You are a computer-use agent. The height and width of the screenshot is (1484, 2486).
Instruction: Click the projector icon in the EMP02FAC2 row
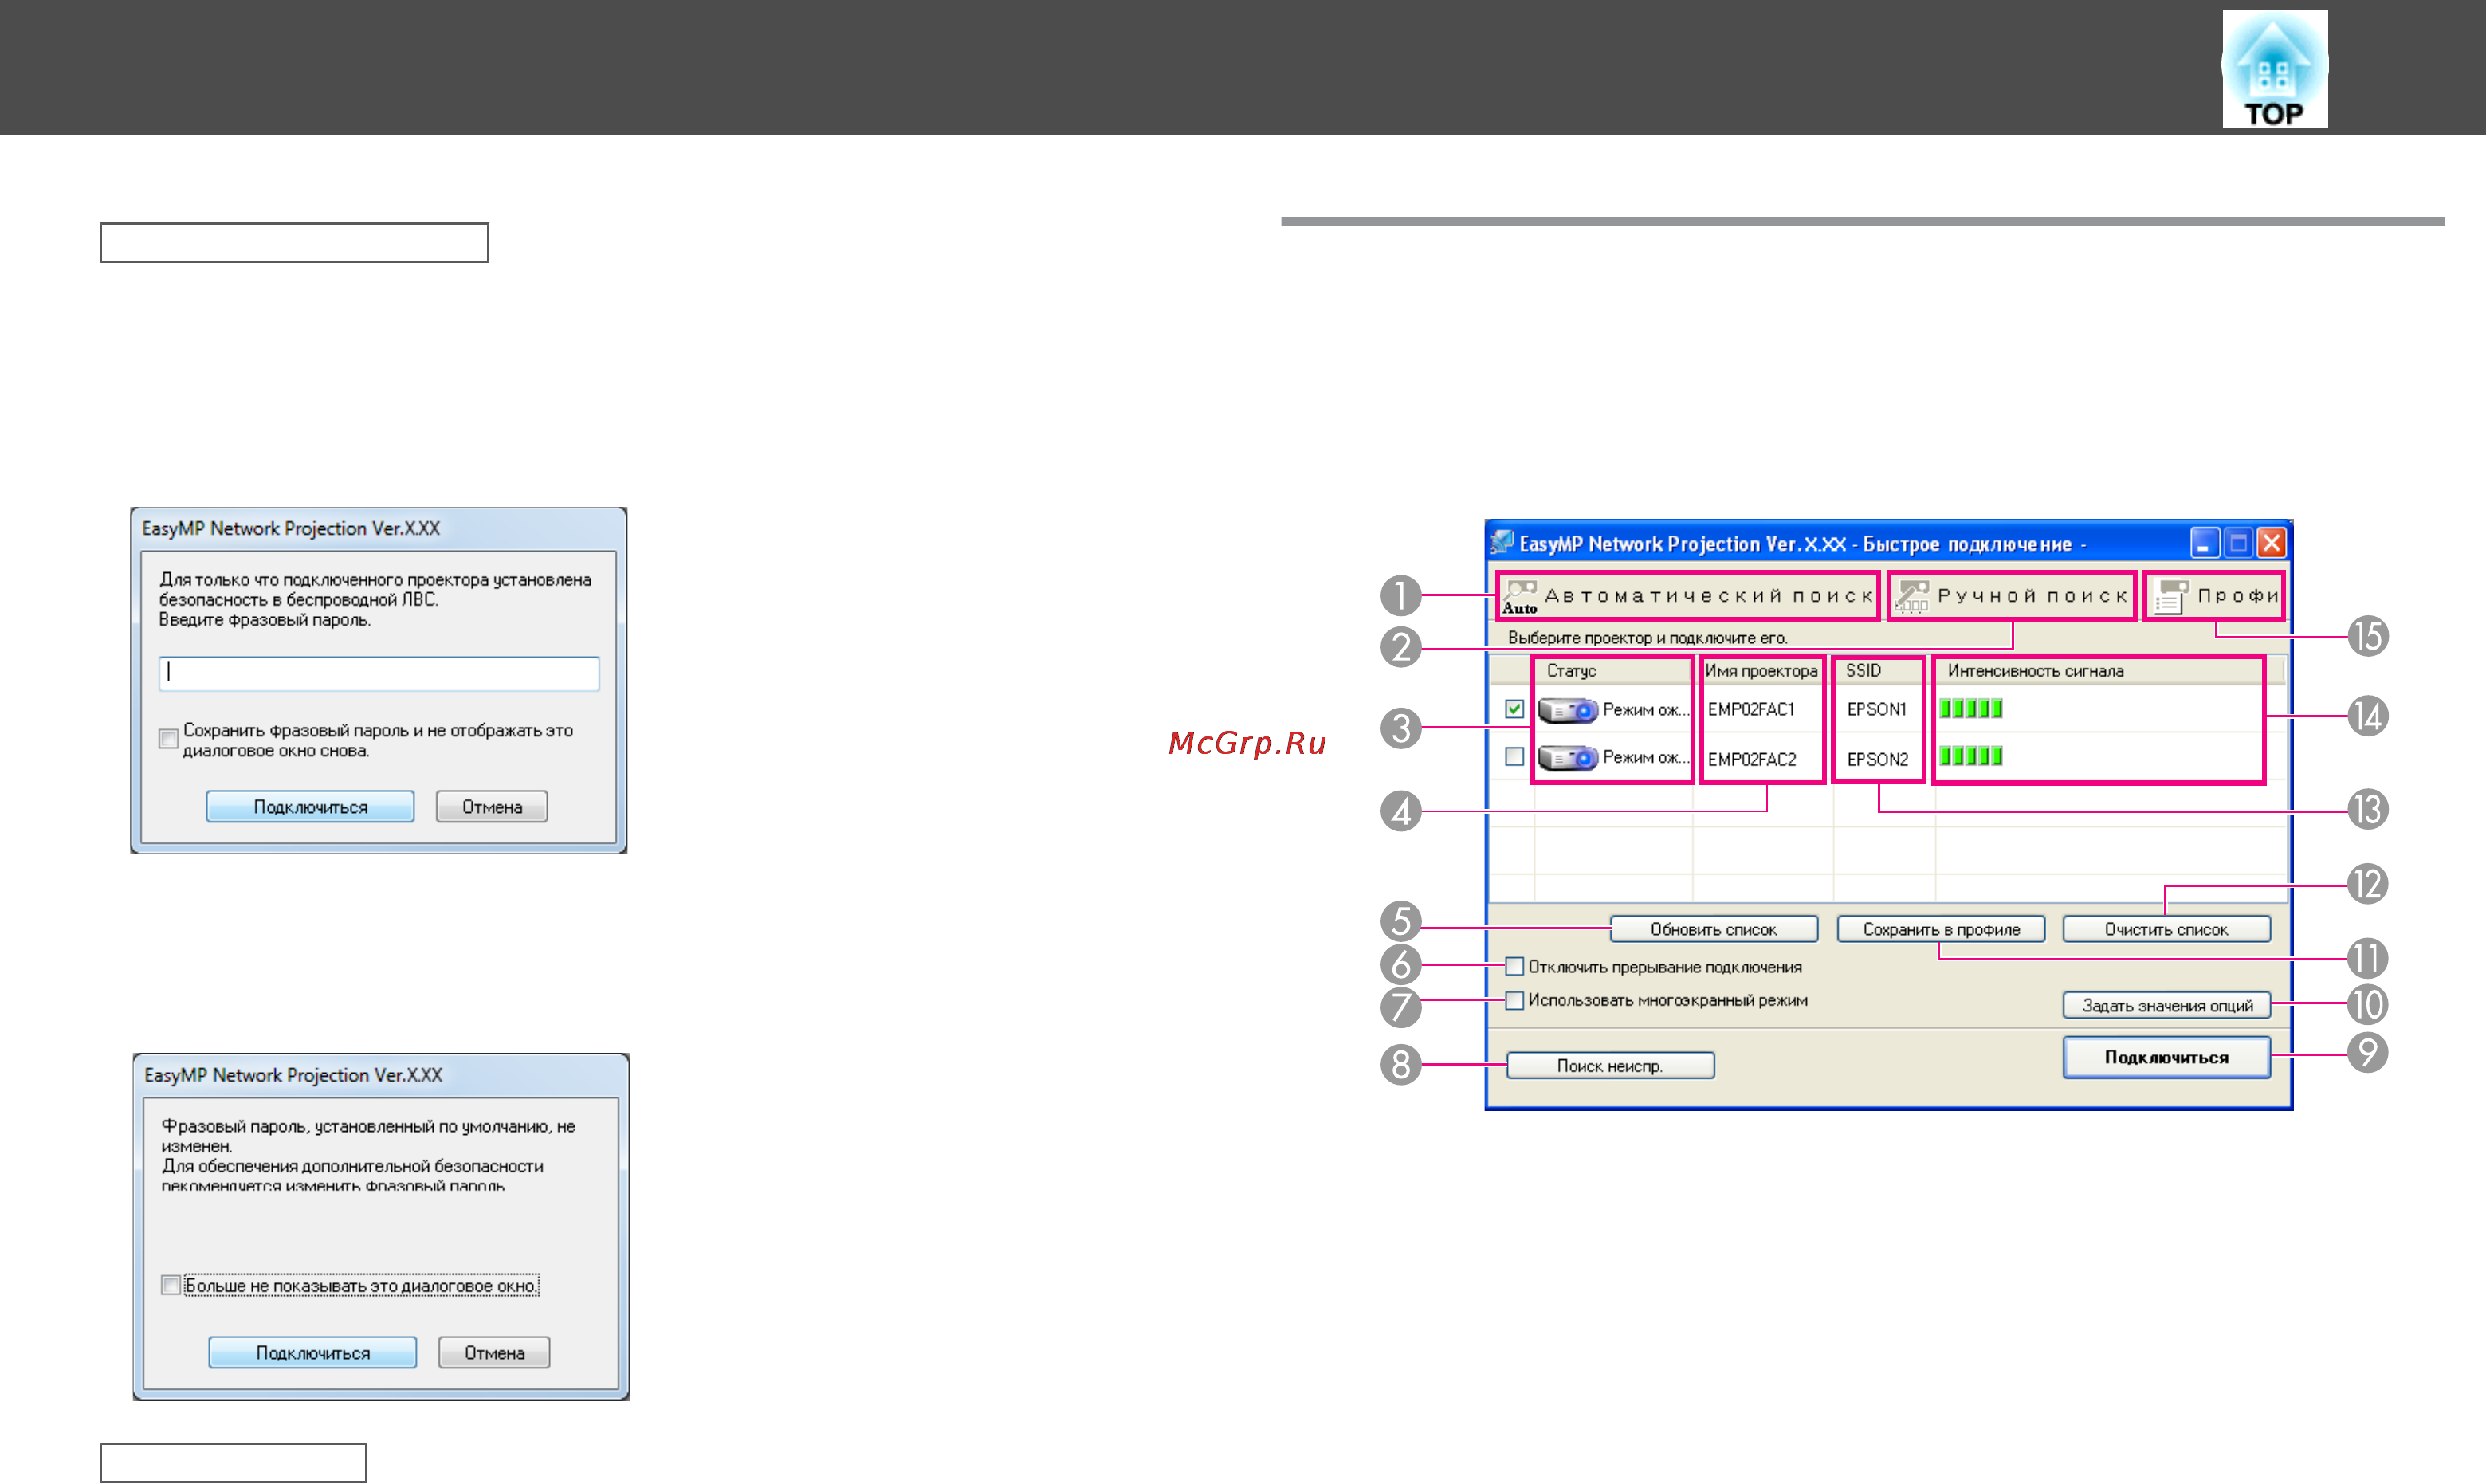1567,758
